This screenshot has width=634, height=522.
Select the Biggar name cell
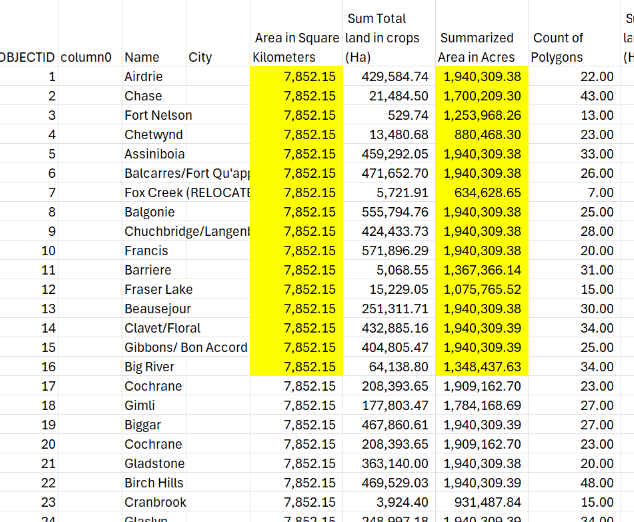coord(143,425)
